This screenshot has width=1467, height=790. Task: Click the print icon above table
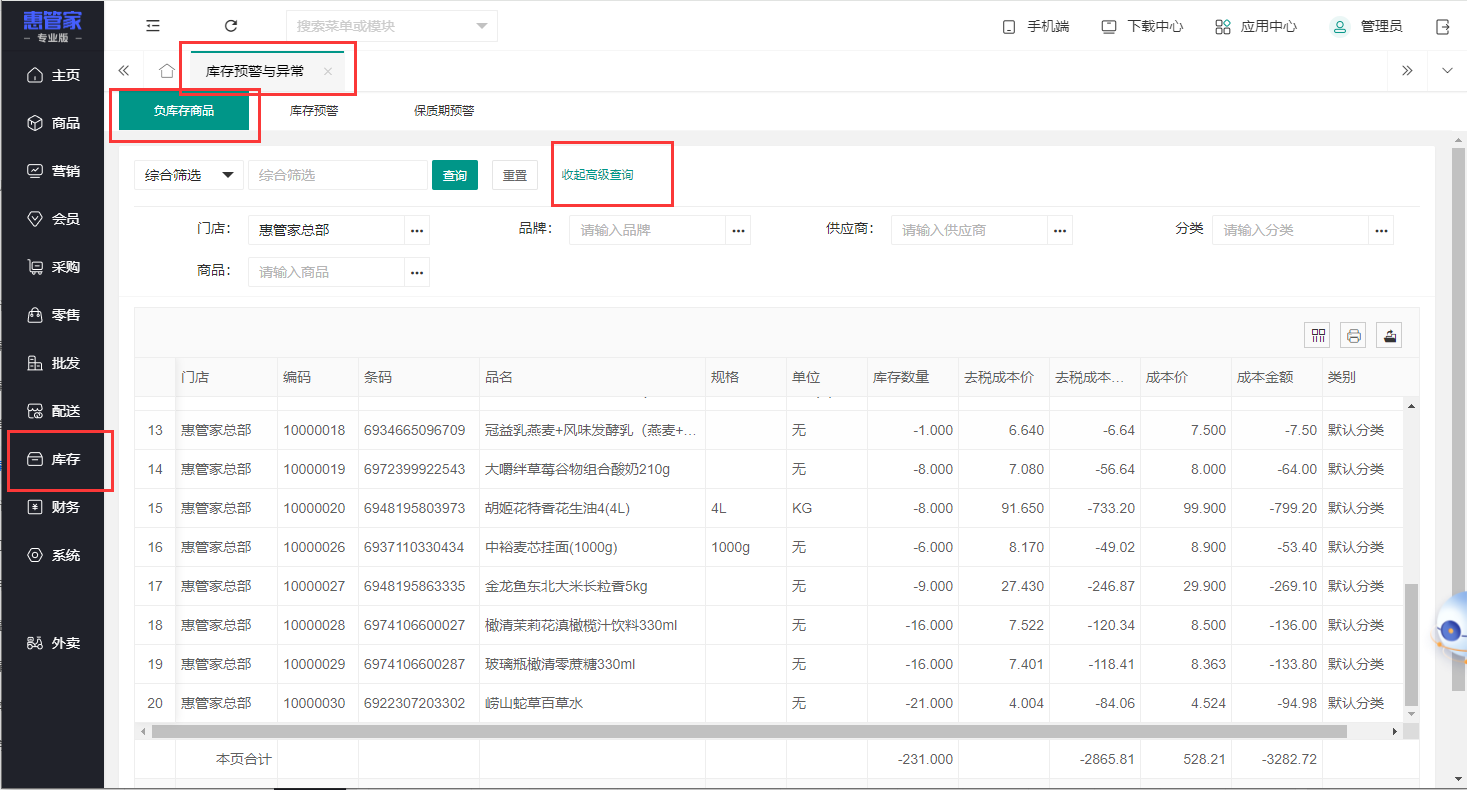click(1354, 335)
